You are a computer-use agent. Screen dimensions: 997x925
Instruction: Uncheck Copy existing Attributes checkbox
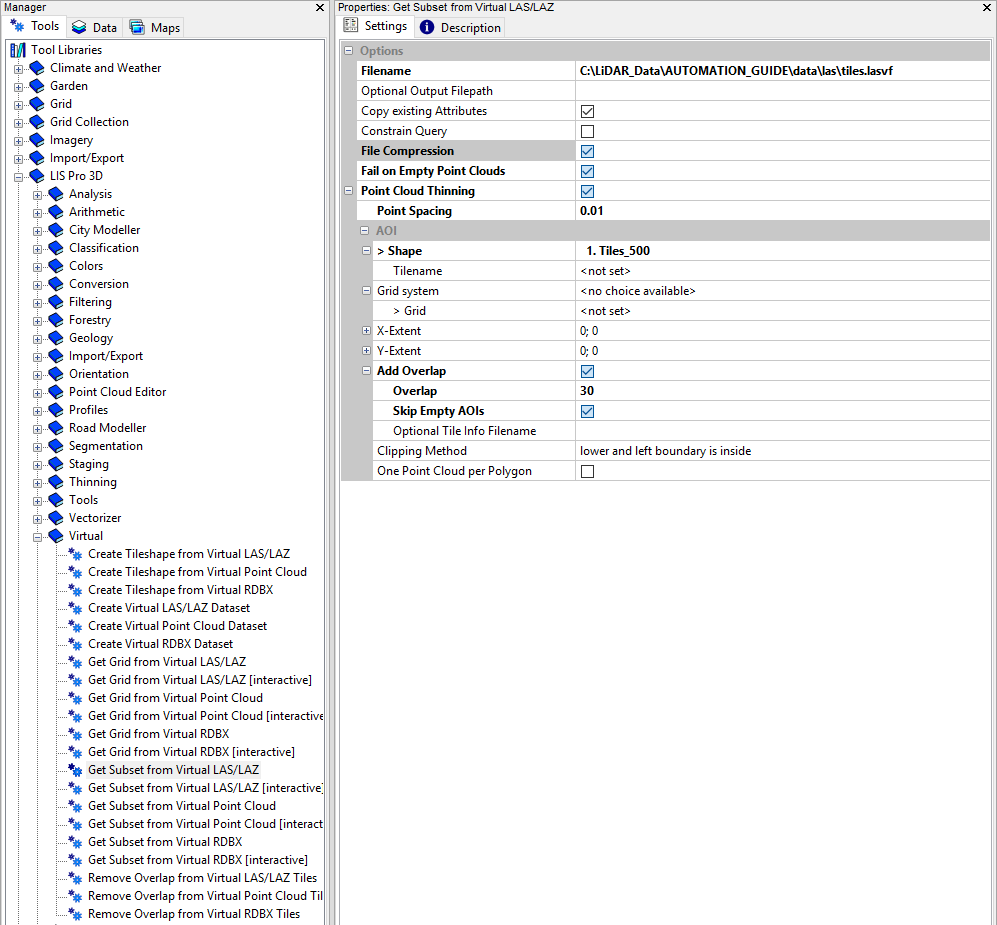(x=588, y=111)
